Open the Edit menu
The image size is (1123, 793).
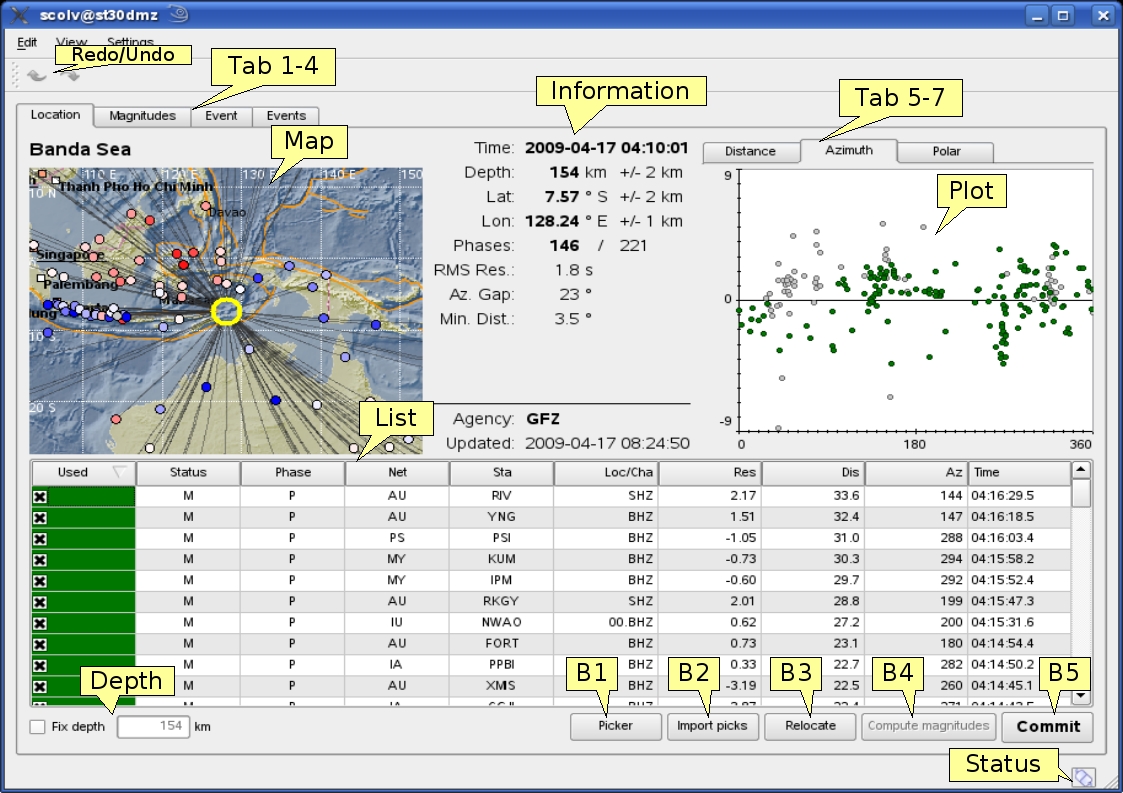click(x=27, y=43)
